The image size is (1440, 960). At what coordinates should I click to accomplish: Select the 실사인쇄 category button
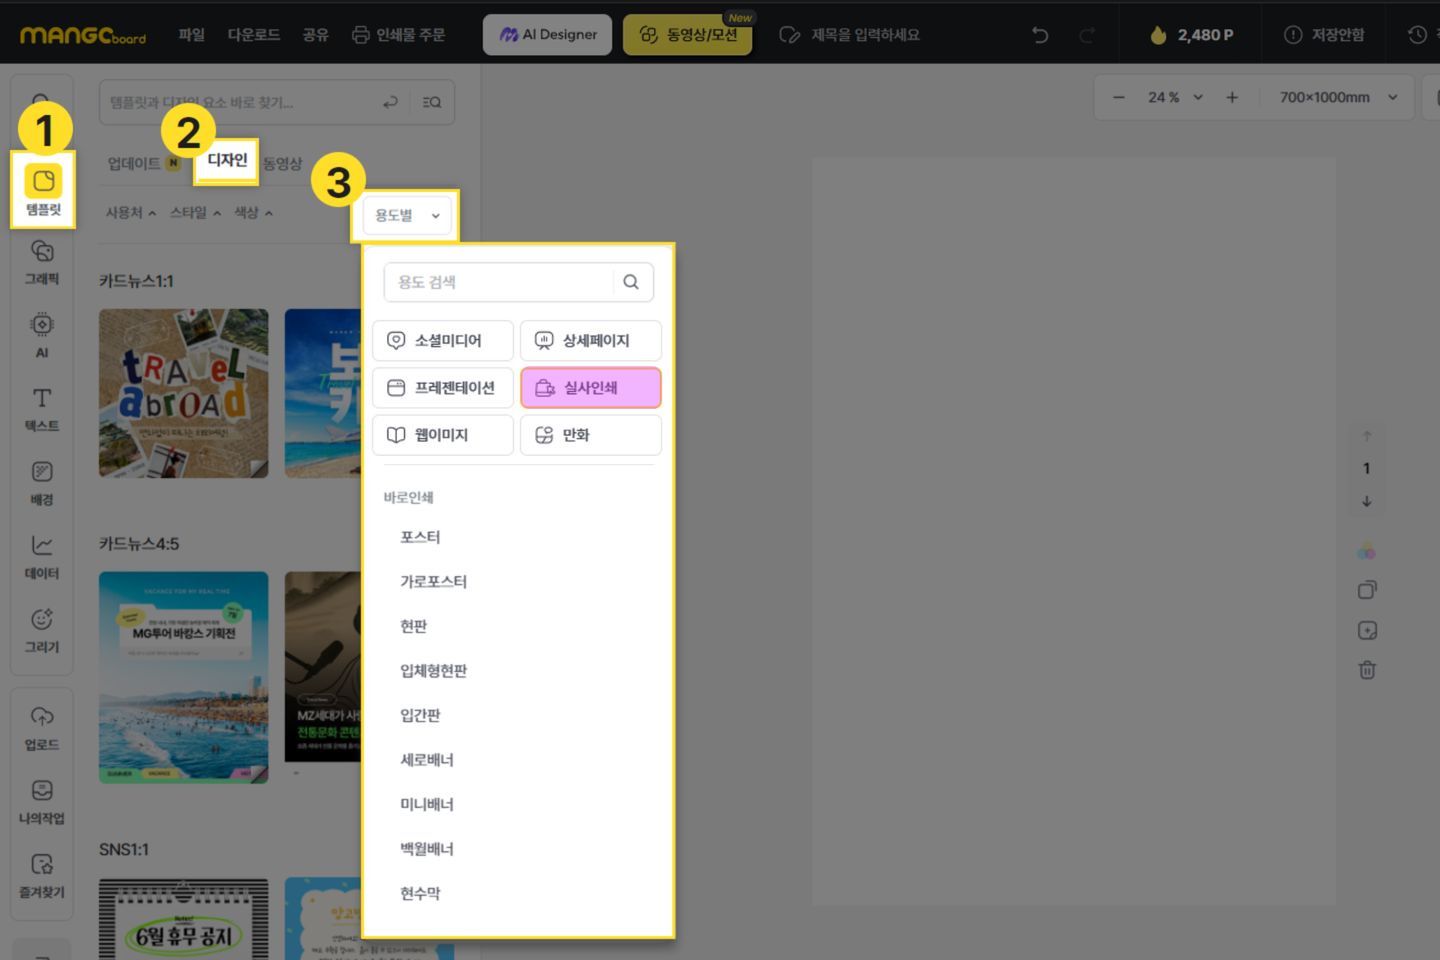coord(591,388)
